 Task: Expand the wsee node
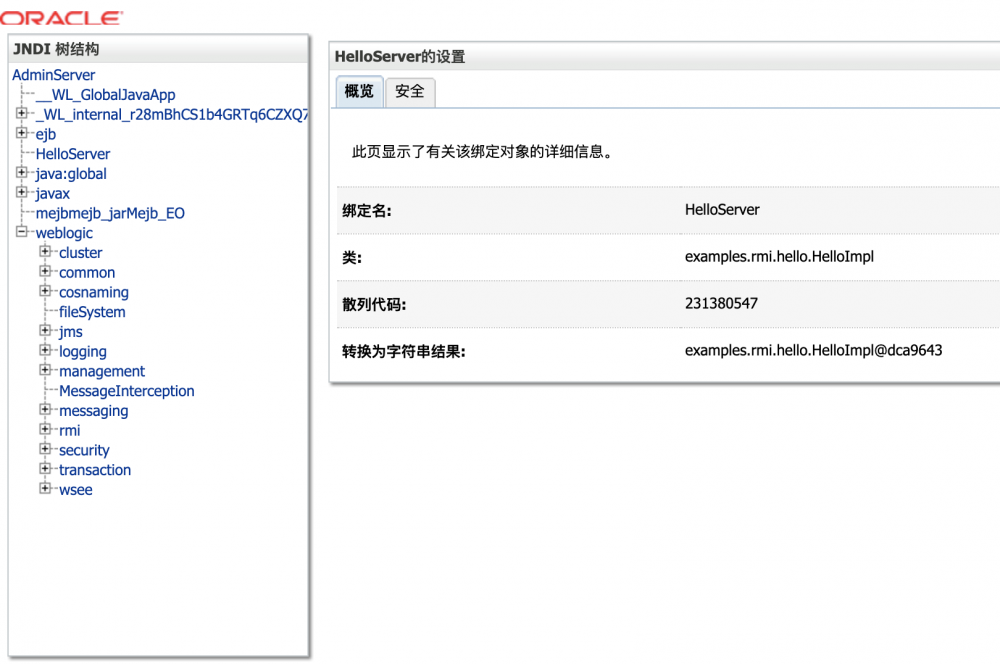pyautogui.click(x=45, y=489)
